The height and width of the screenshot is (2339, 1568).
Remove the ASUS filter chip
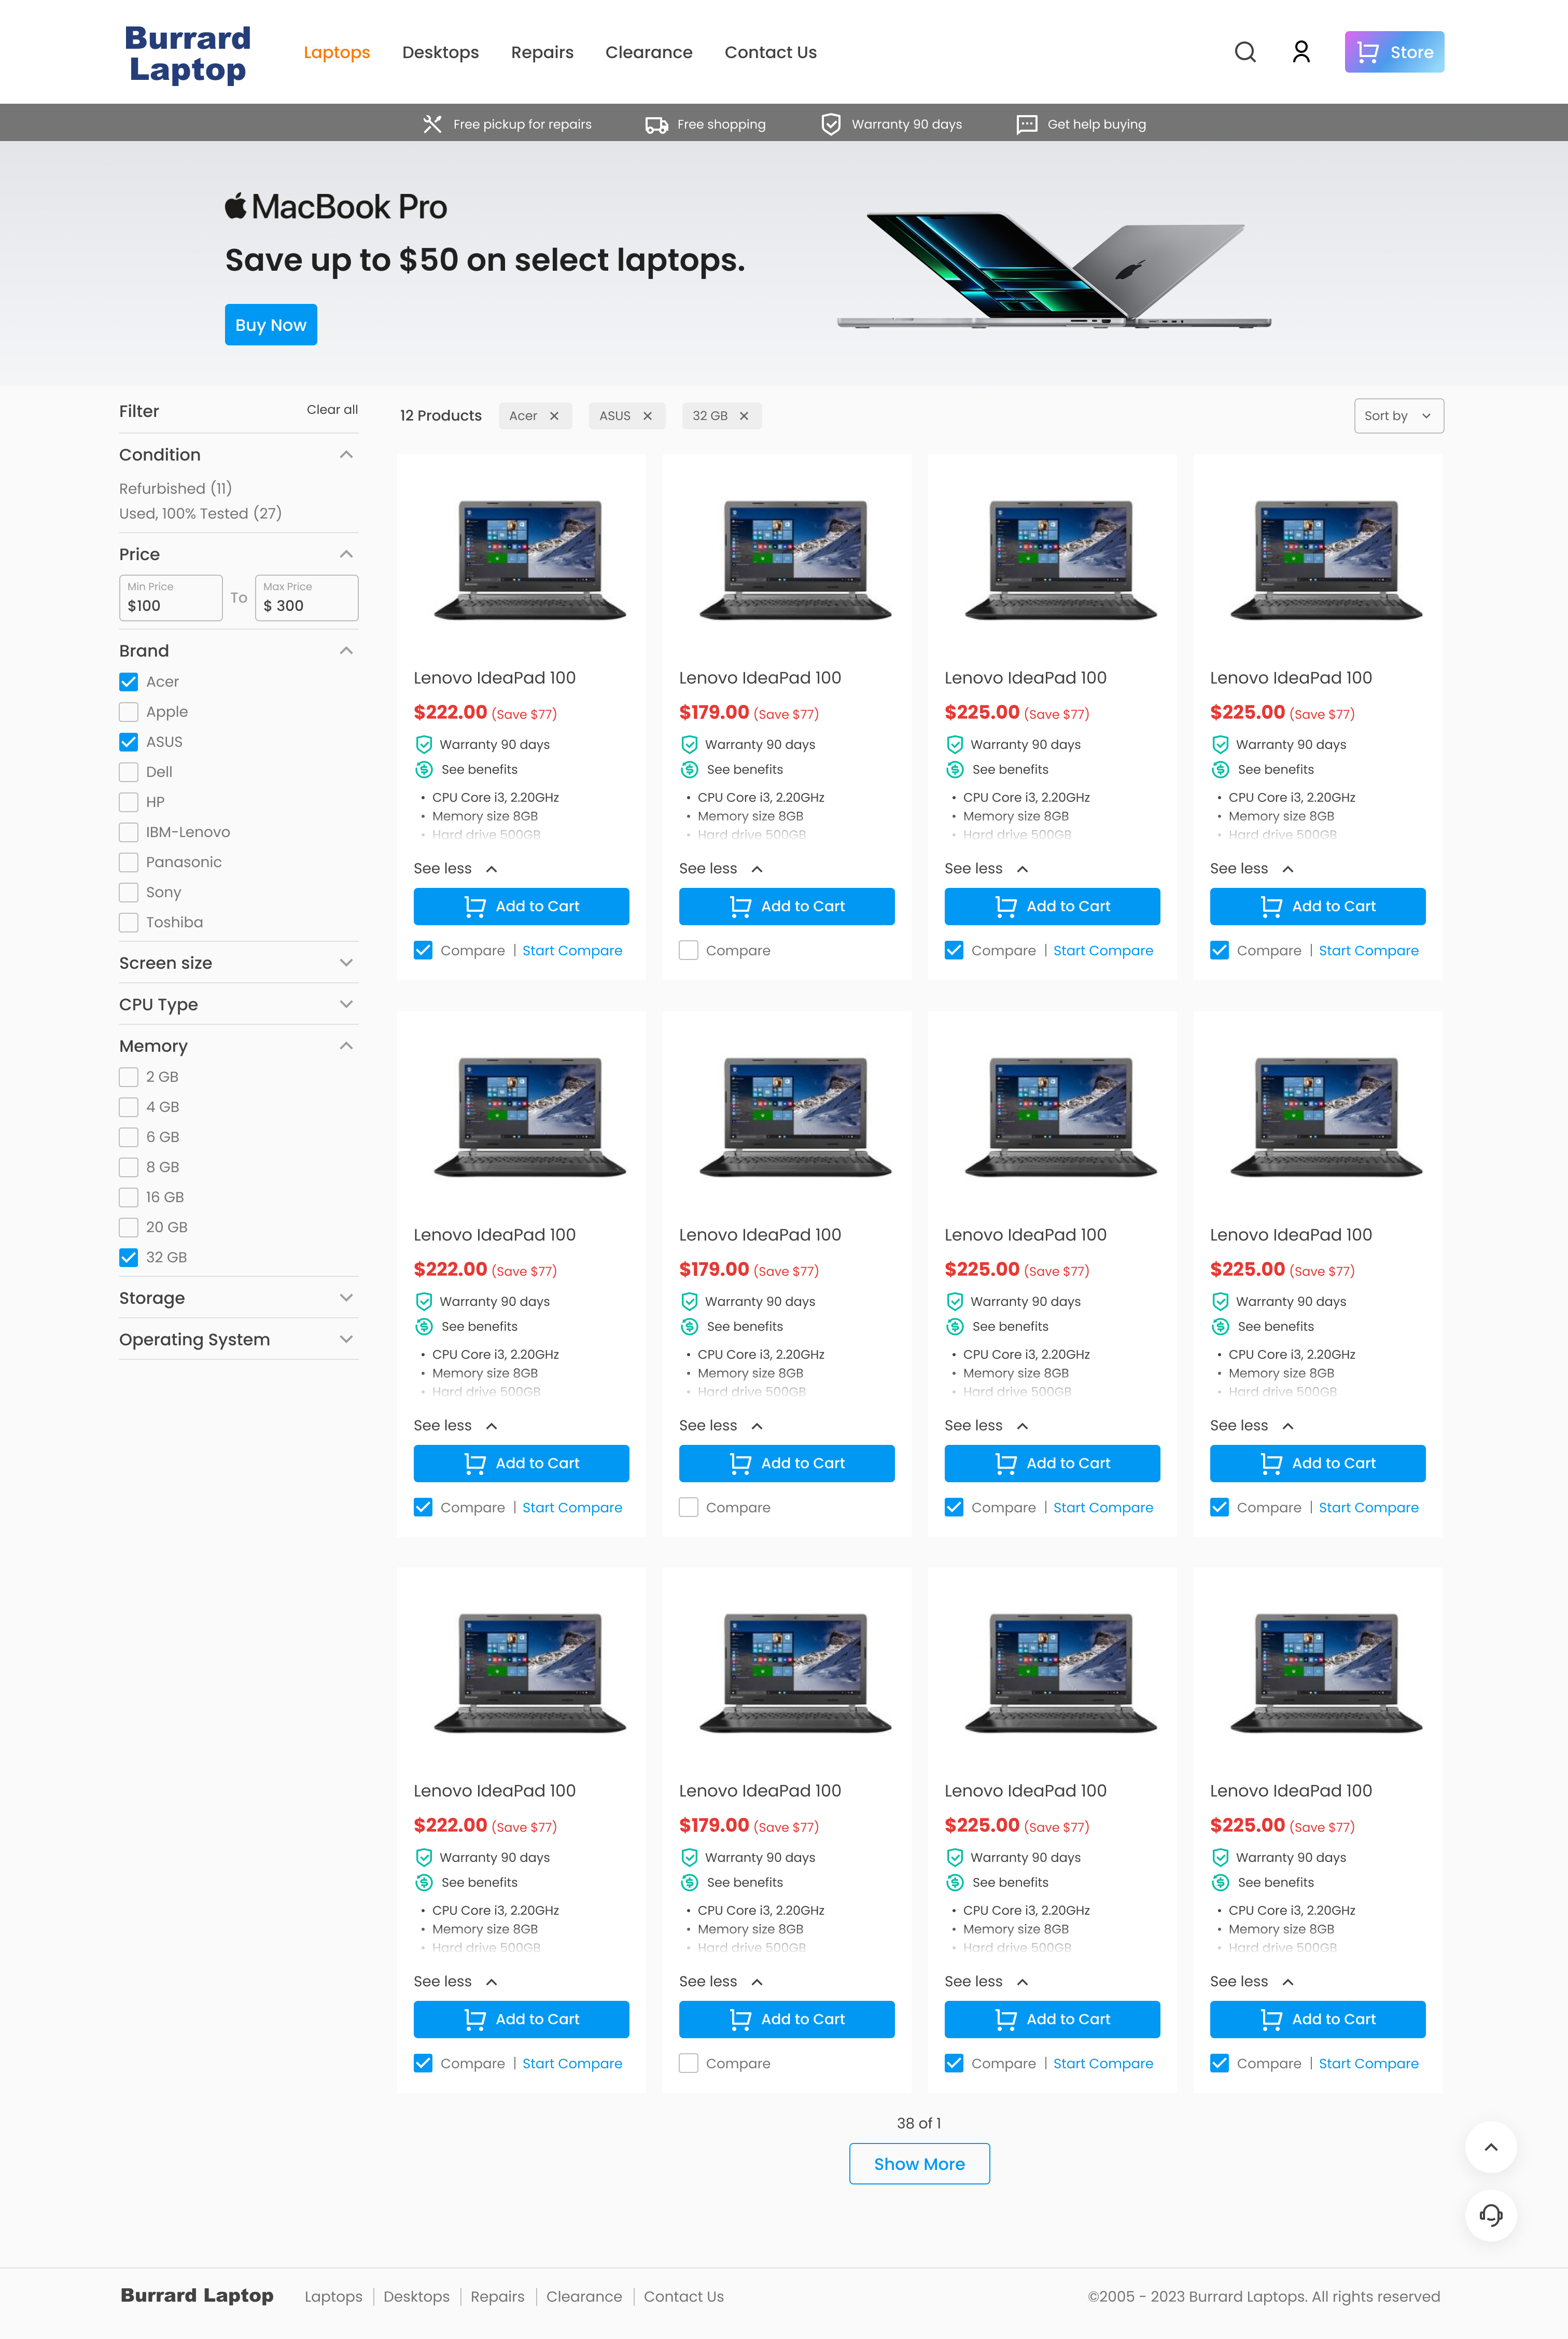click(x=647, y=416)
